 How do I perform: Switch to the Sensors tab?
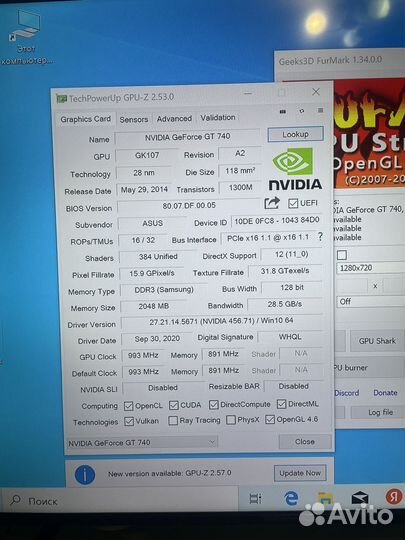point(134,119)
